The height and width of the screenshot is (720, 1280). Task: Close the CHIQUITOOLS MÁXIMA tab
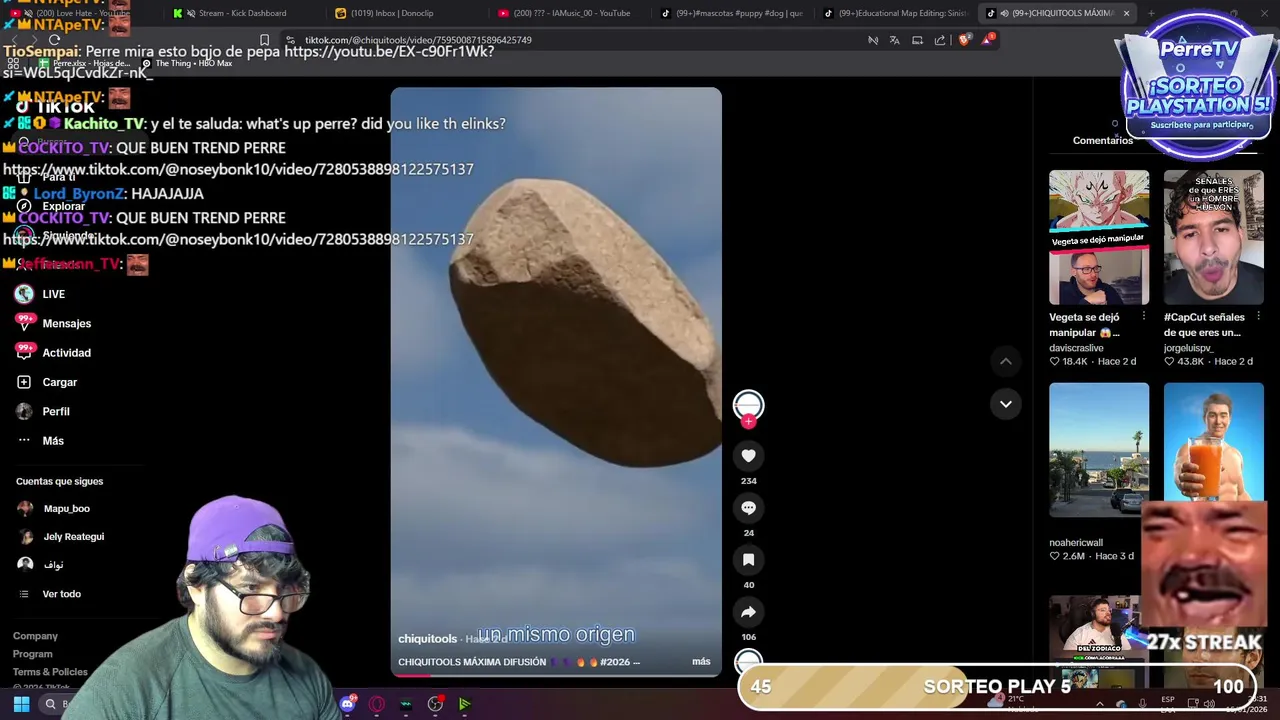pyautogui.click(x=1126, y=13)
